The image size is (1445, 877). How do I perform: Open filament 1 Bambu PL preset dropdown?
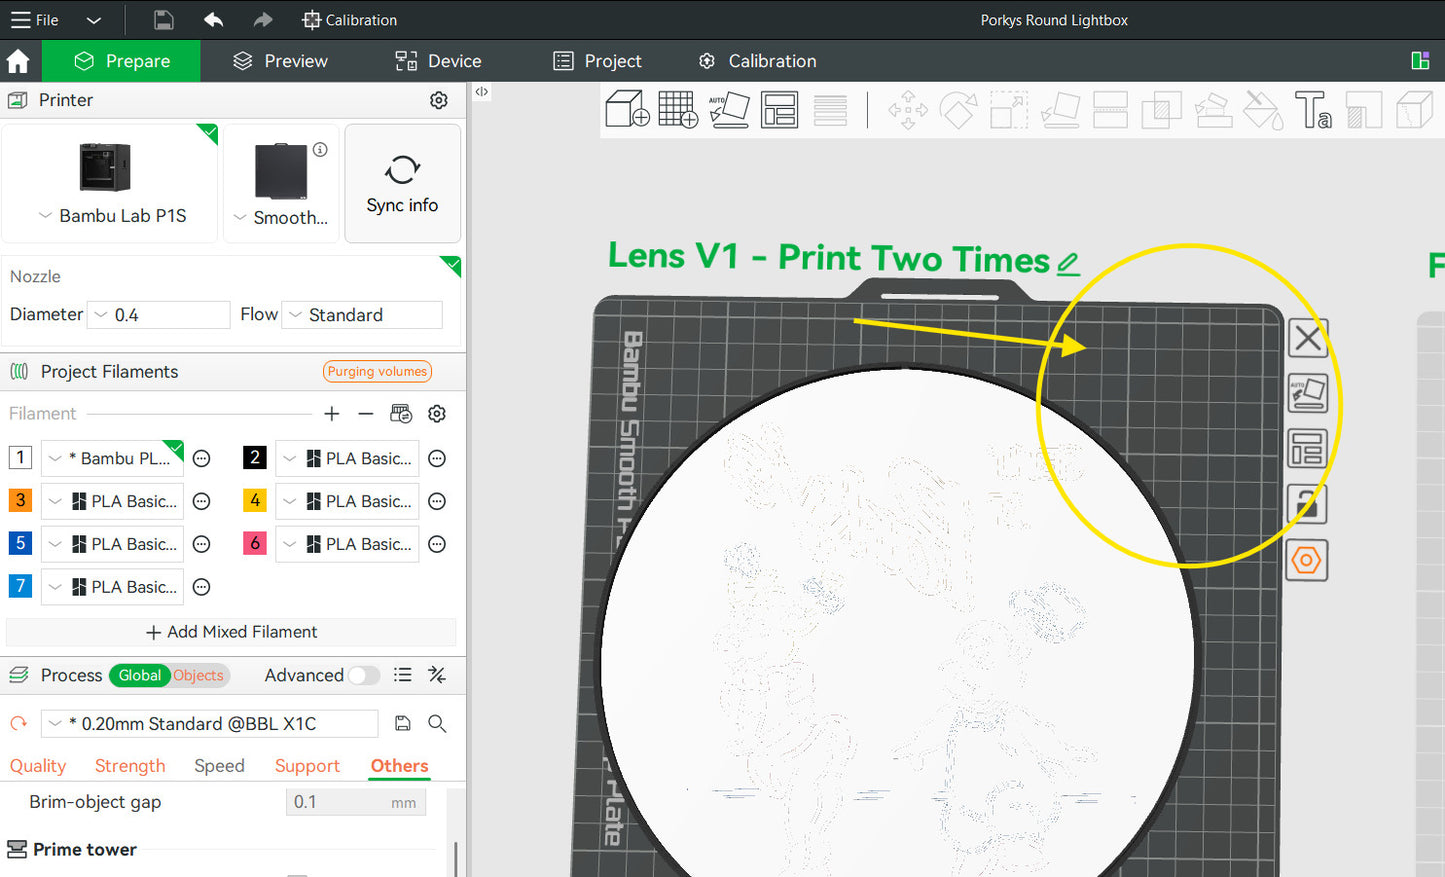[113, 458]
